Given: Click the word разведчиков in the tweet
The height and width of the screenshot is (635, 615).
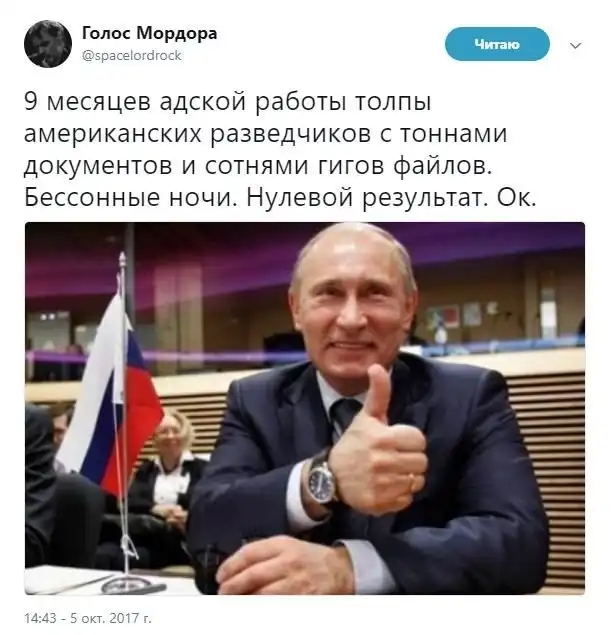Looking at the screenshot, I should 291,134.
